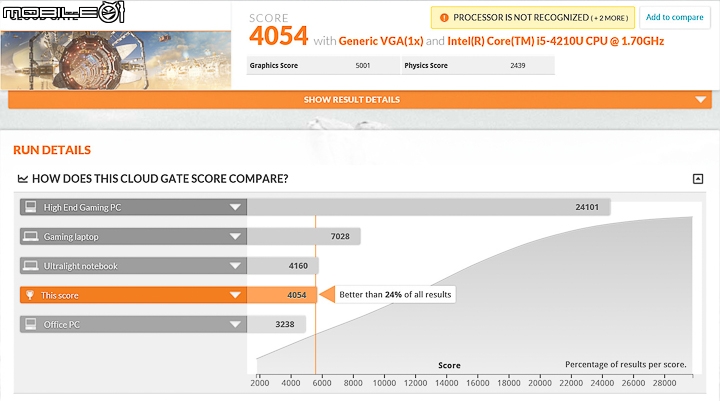
Task: Click the Graphics Score label
Action: (x=274, y=66)
